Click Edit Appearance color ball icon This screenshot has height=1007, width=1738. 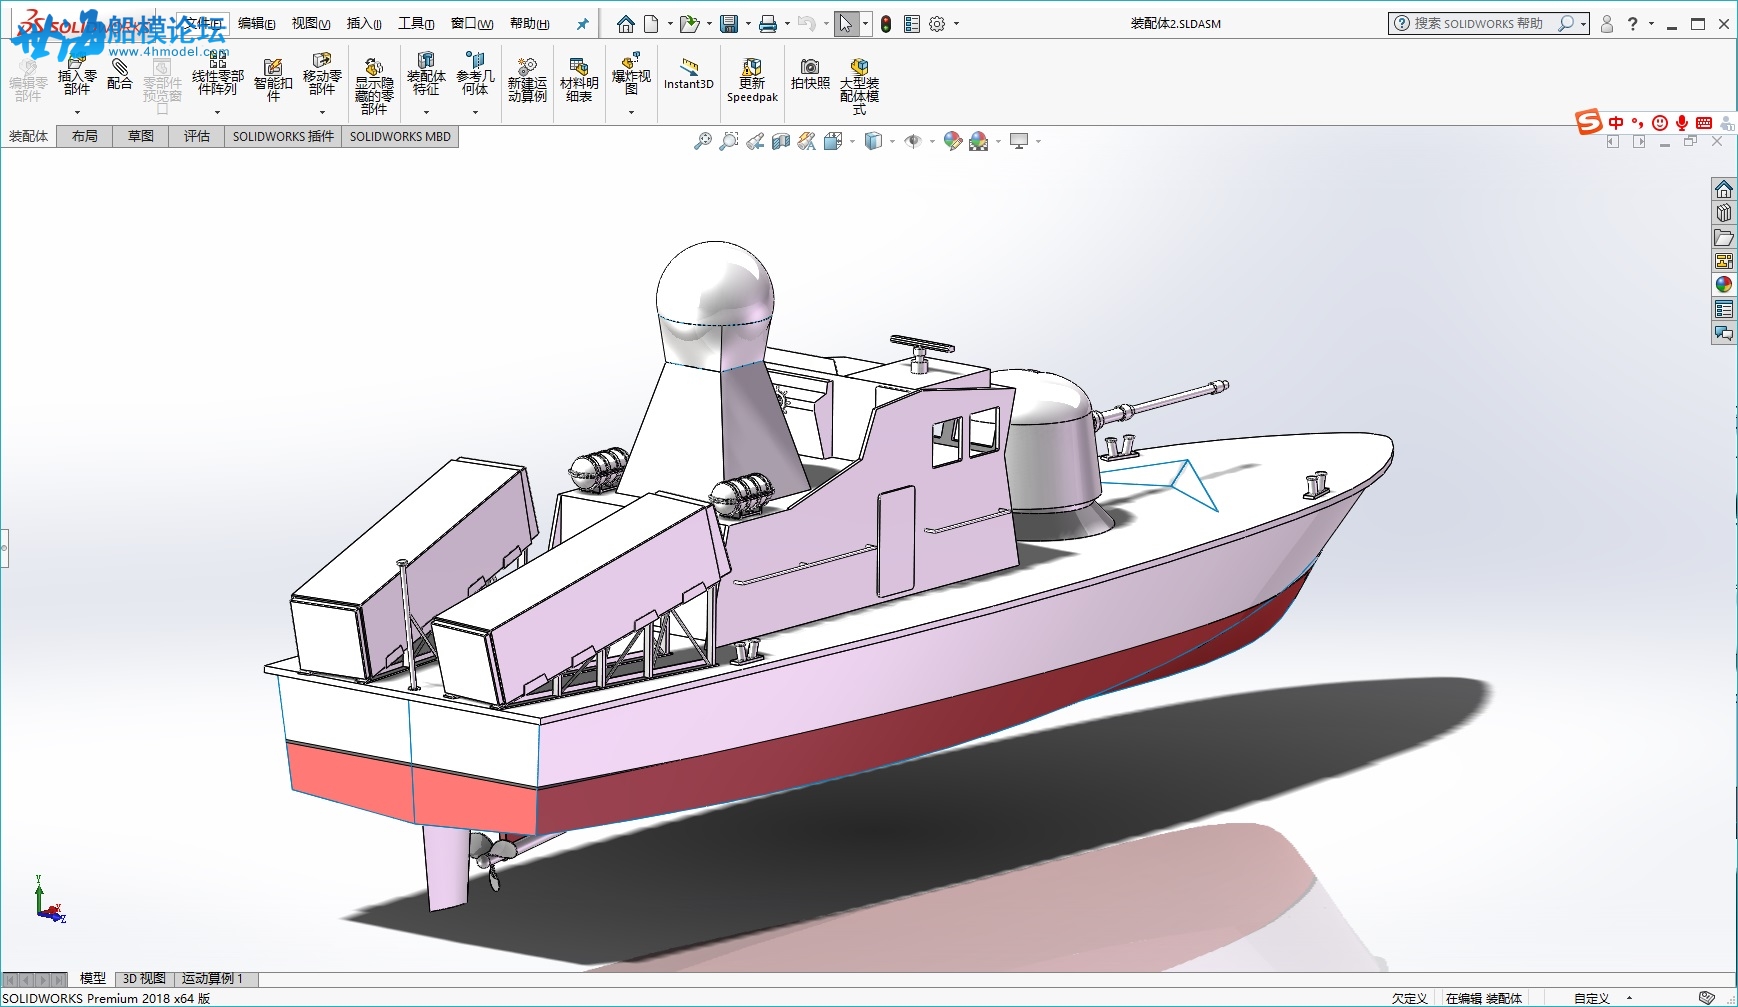[x=952, y=141]
